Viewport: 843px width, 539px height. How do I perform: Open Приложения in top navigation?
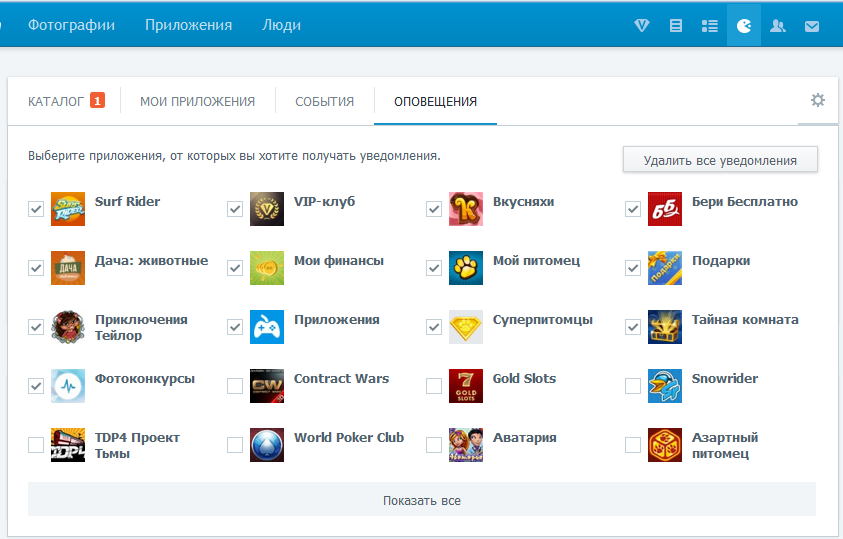(x=189, y=25)
